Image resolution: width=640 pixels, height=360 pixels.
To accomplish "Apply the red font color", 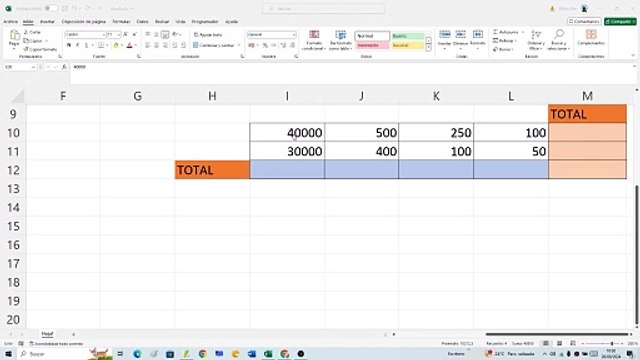I will (x=129, y=45).
